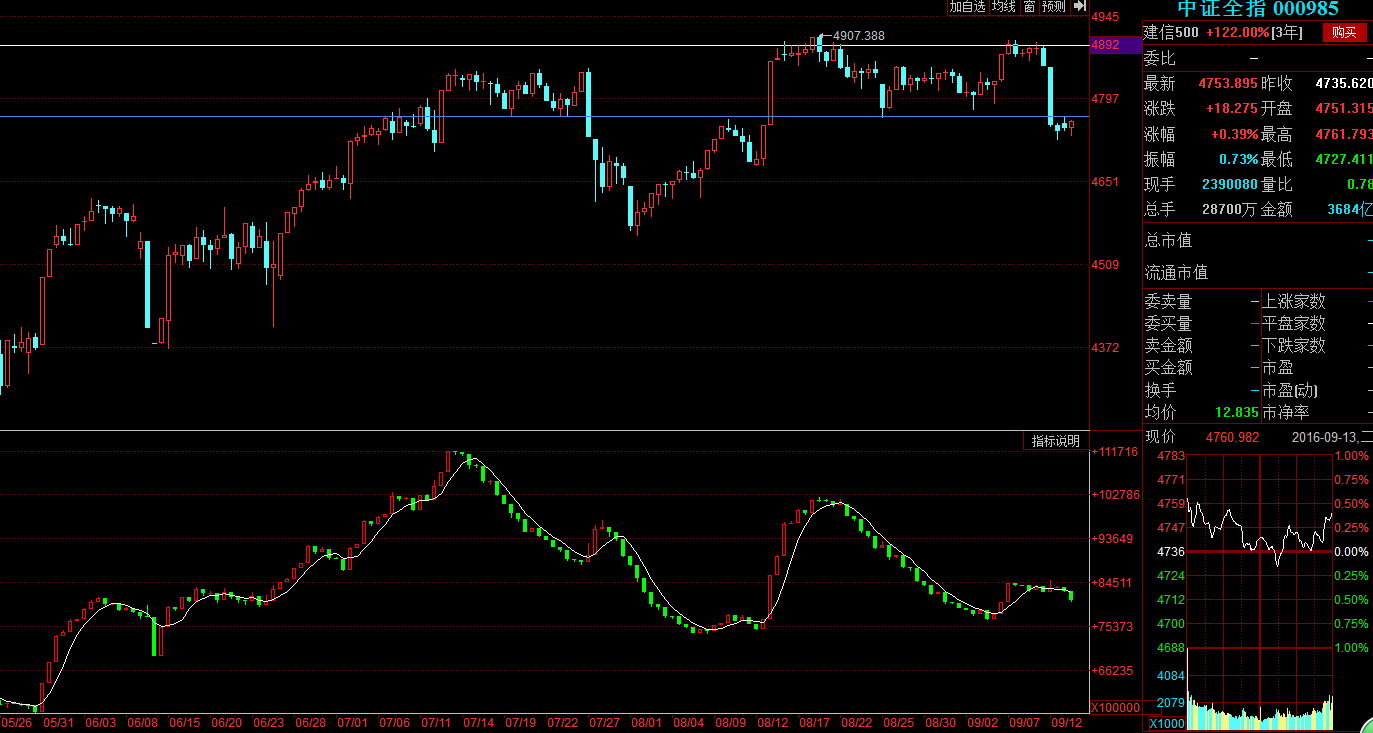The image size is (1373, 733).
Task: Select the purple 4892 price cursor label
Action: (1115, 45)
